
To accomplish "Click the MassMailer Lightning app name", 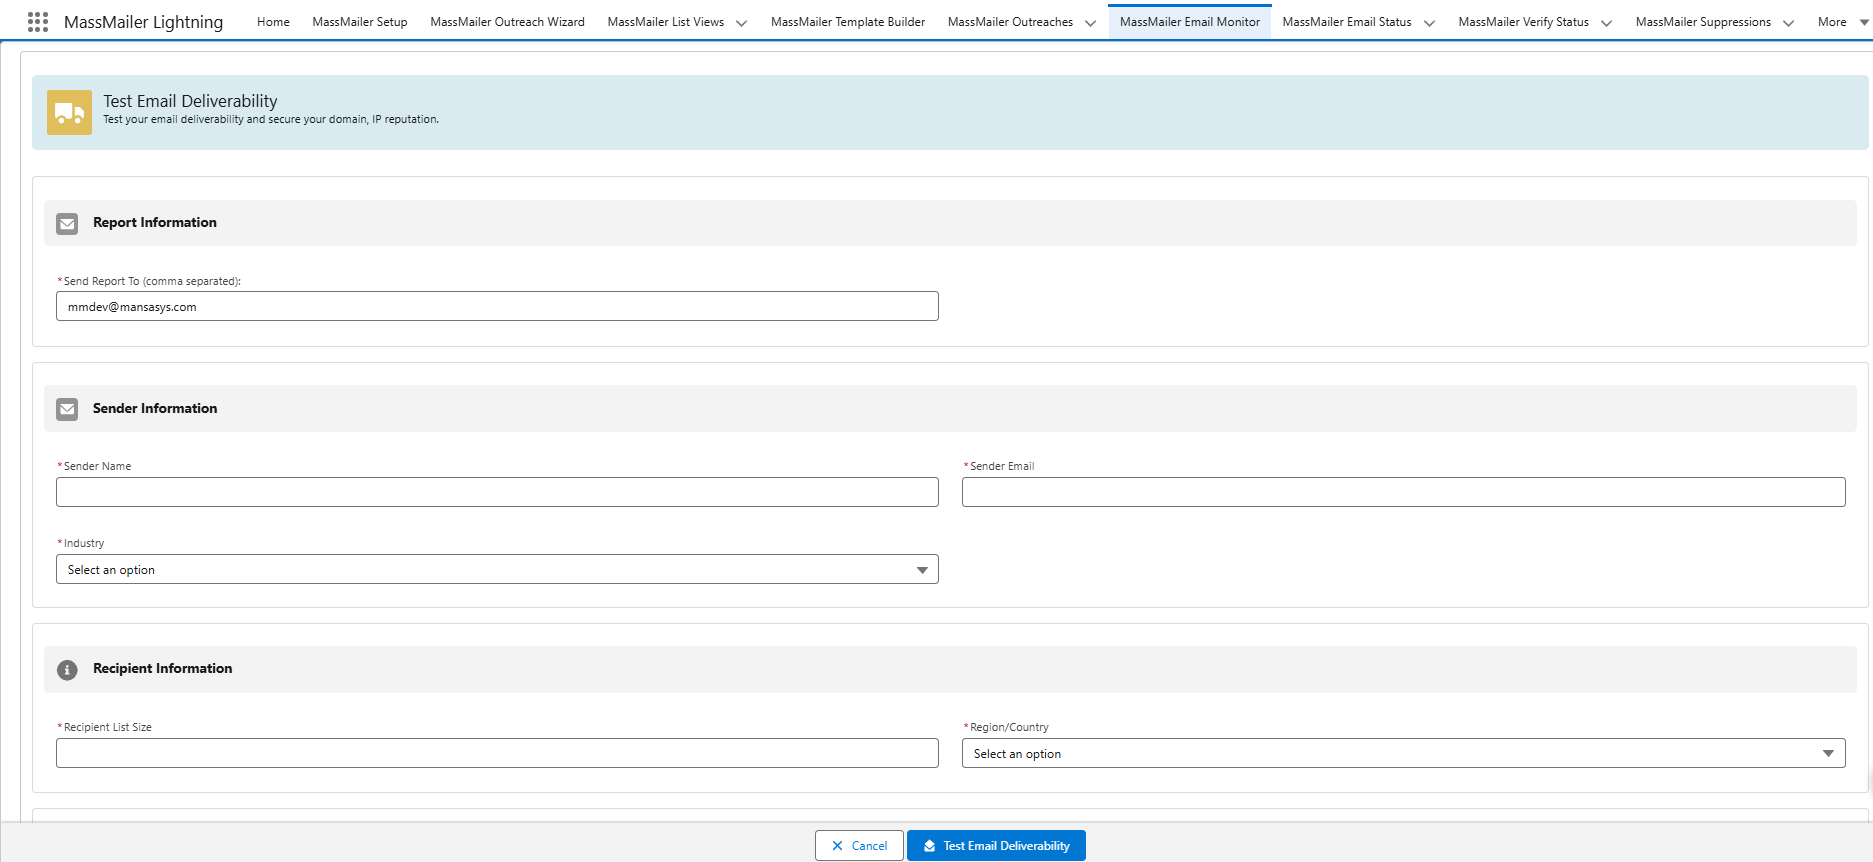I will click(143, 22).
